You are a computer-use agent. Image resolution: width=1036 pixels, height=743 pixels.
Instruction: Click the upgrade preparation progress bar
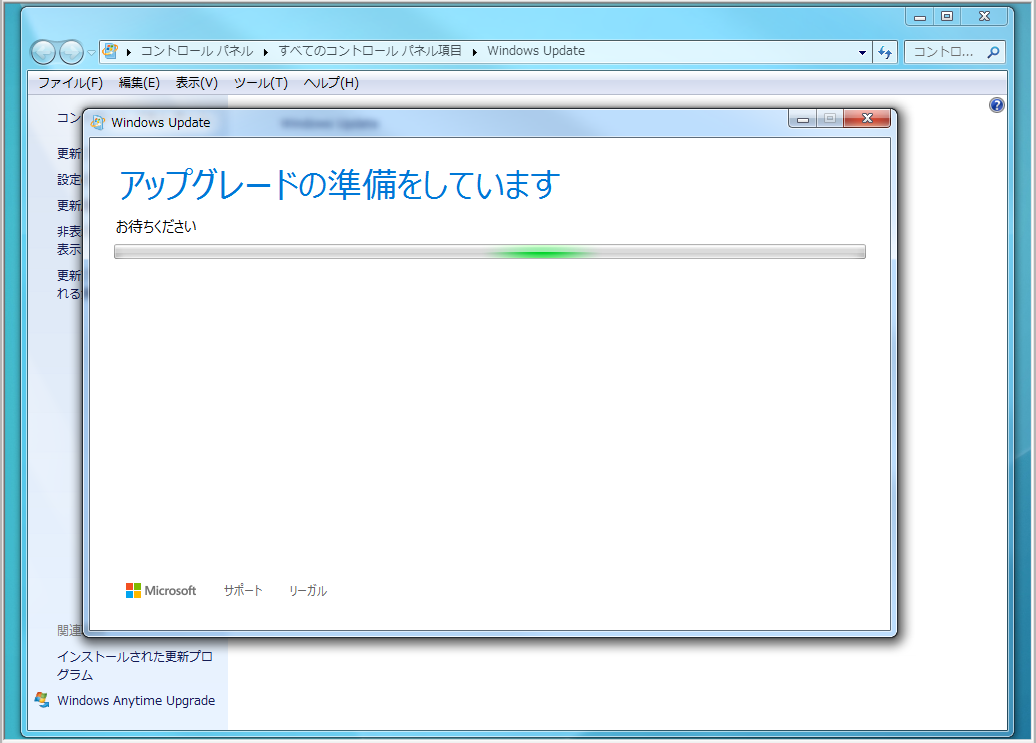(x=490, y=252)
